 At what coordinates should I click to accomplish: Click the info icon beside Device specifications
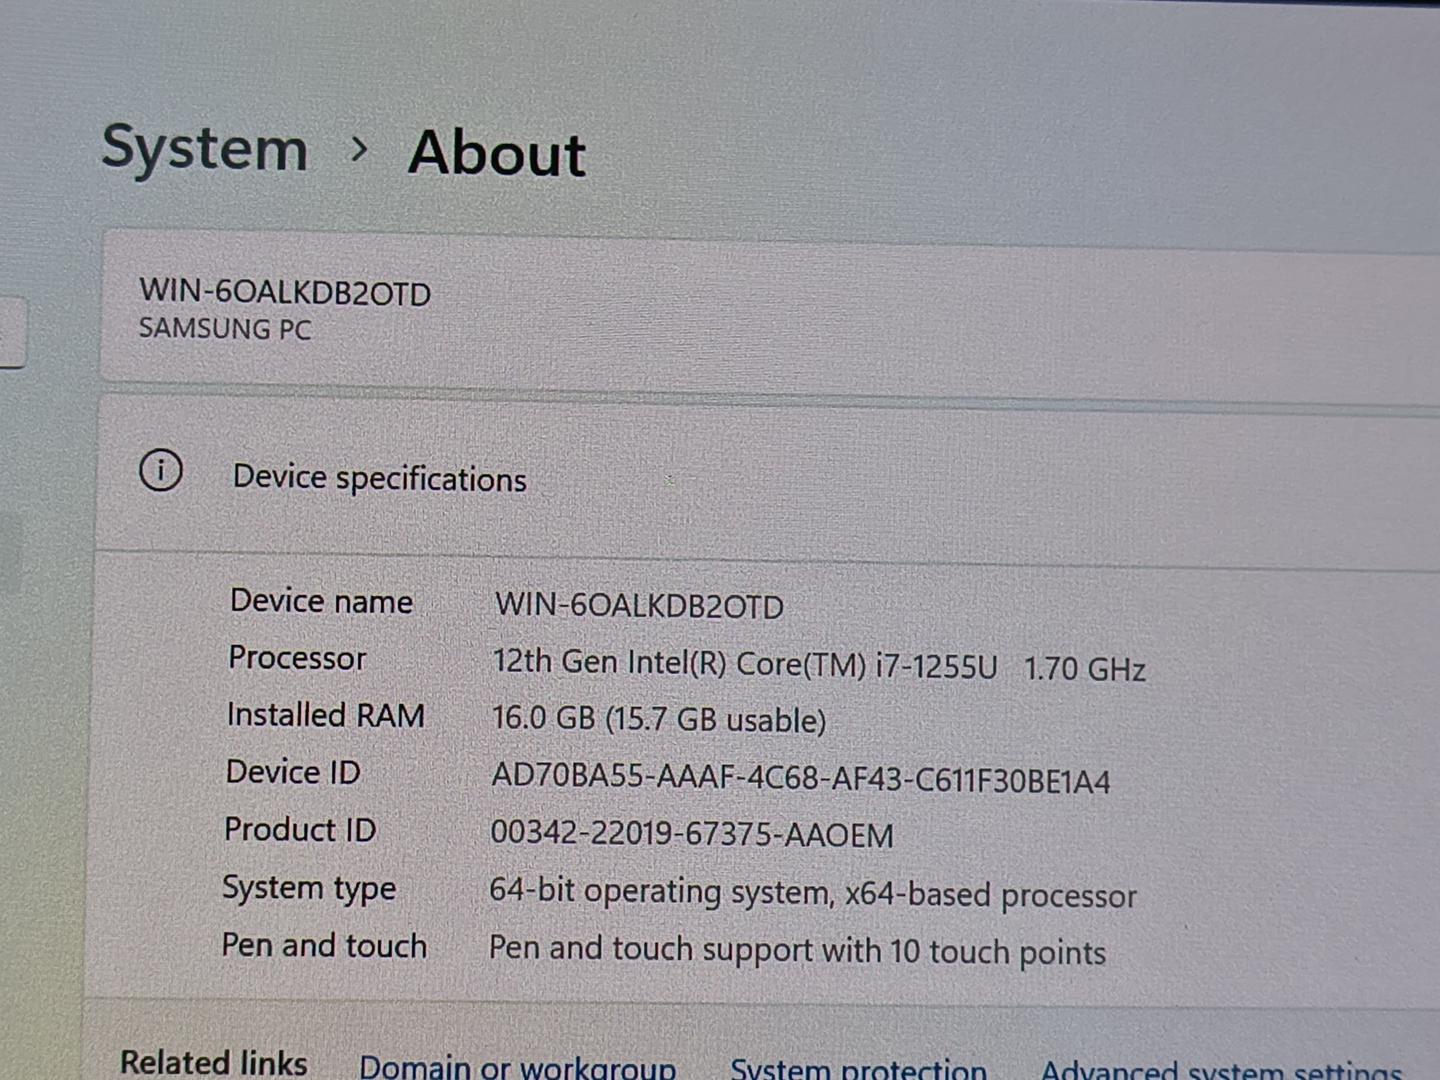[160, 470]
